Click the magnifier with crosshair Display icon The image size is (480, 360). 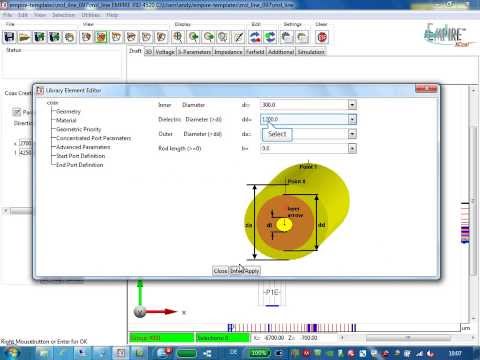(x=178, y=37)
